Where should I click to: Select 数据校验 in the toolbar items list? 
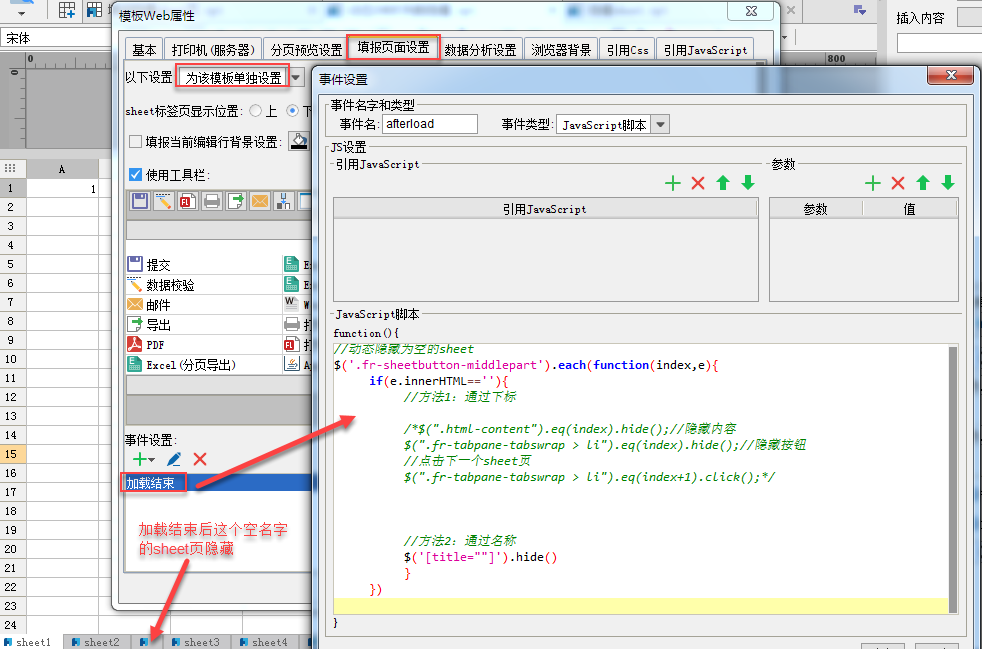coord(203,284)
